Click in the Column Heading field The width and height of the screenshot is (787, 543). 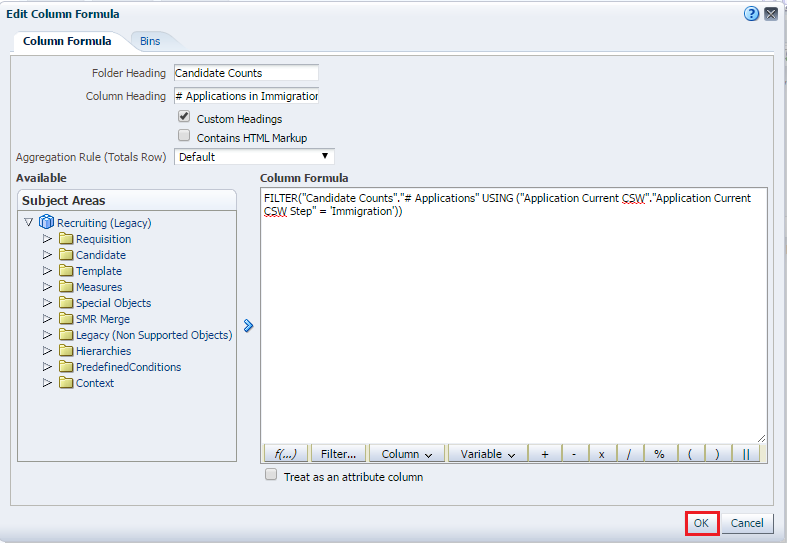click(x=246, y=96)
